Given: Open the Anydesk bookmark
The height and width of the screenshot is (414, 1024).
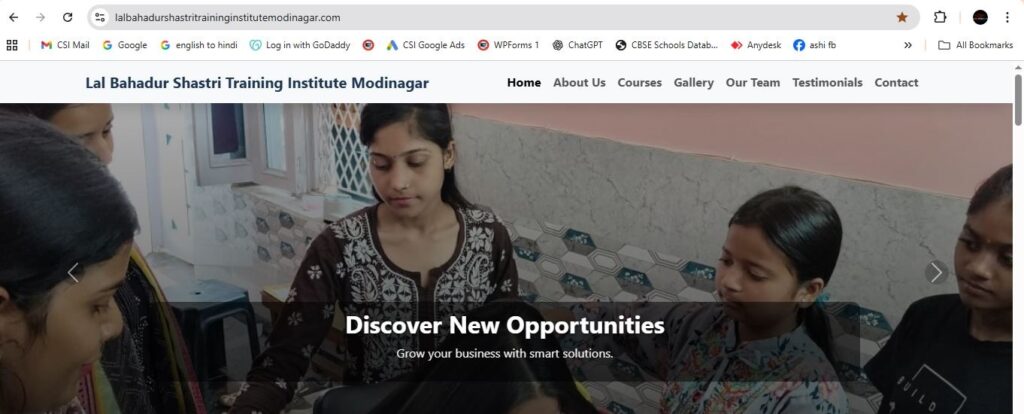Looking at the screenshot, I should [x=756, y=45].
